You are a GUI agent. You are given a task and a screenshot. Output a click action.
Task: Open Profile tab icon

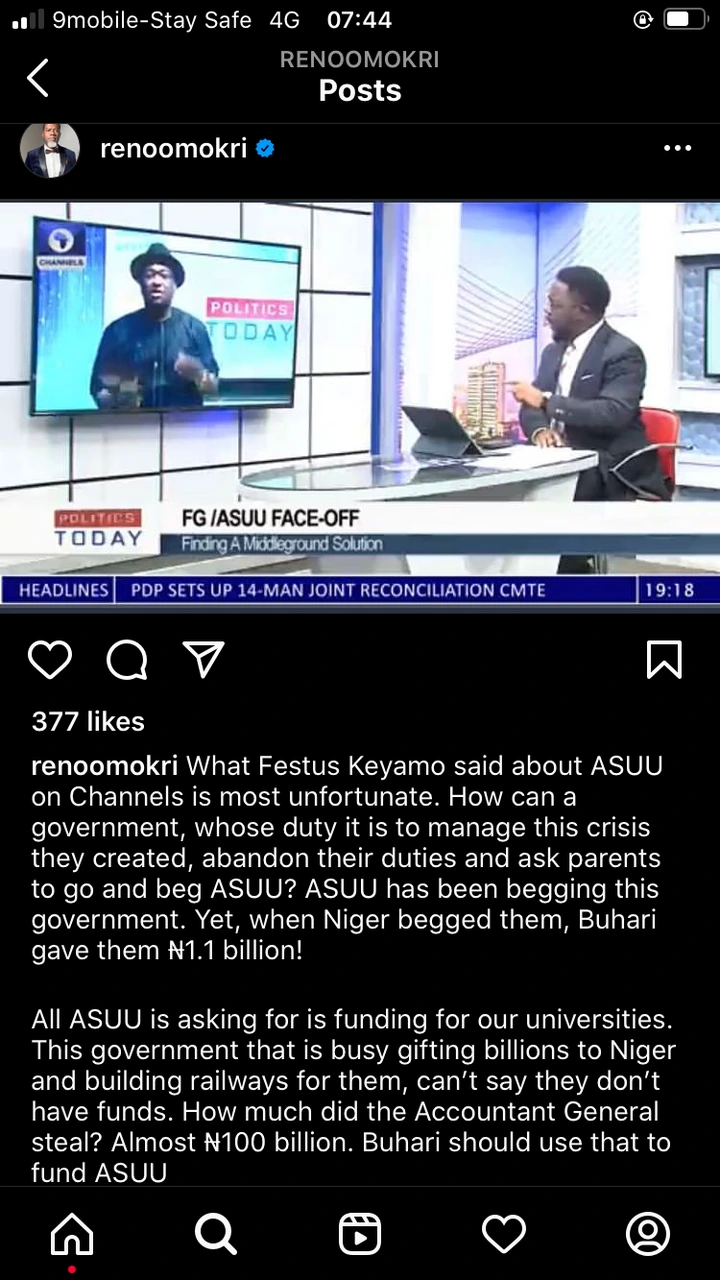(x=648, y=1234)
